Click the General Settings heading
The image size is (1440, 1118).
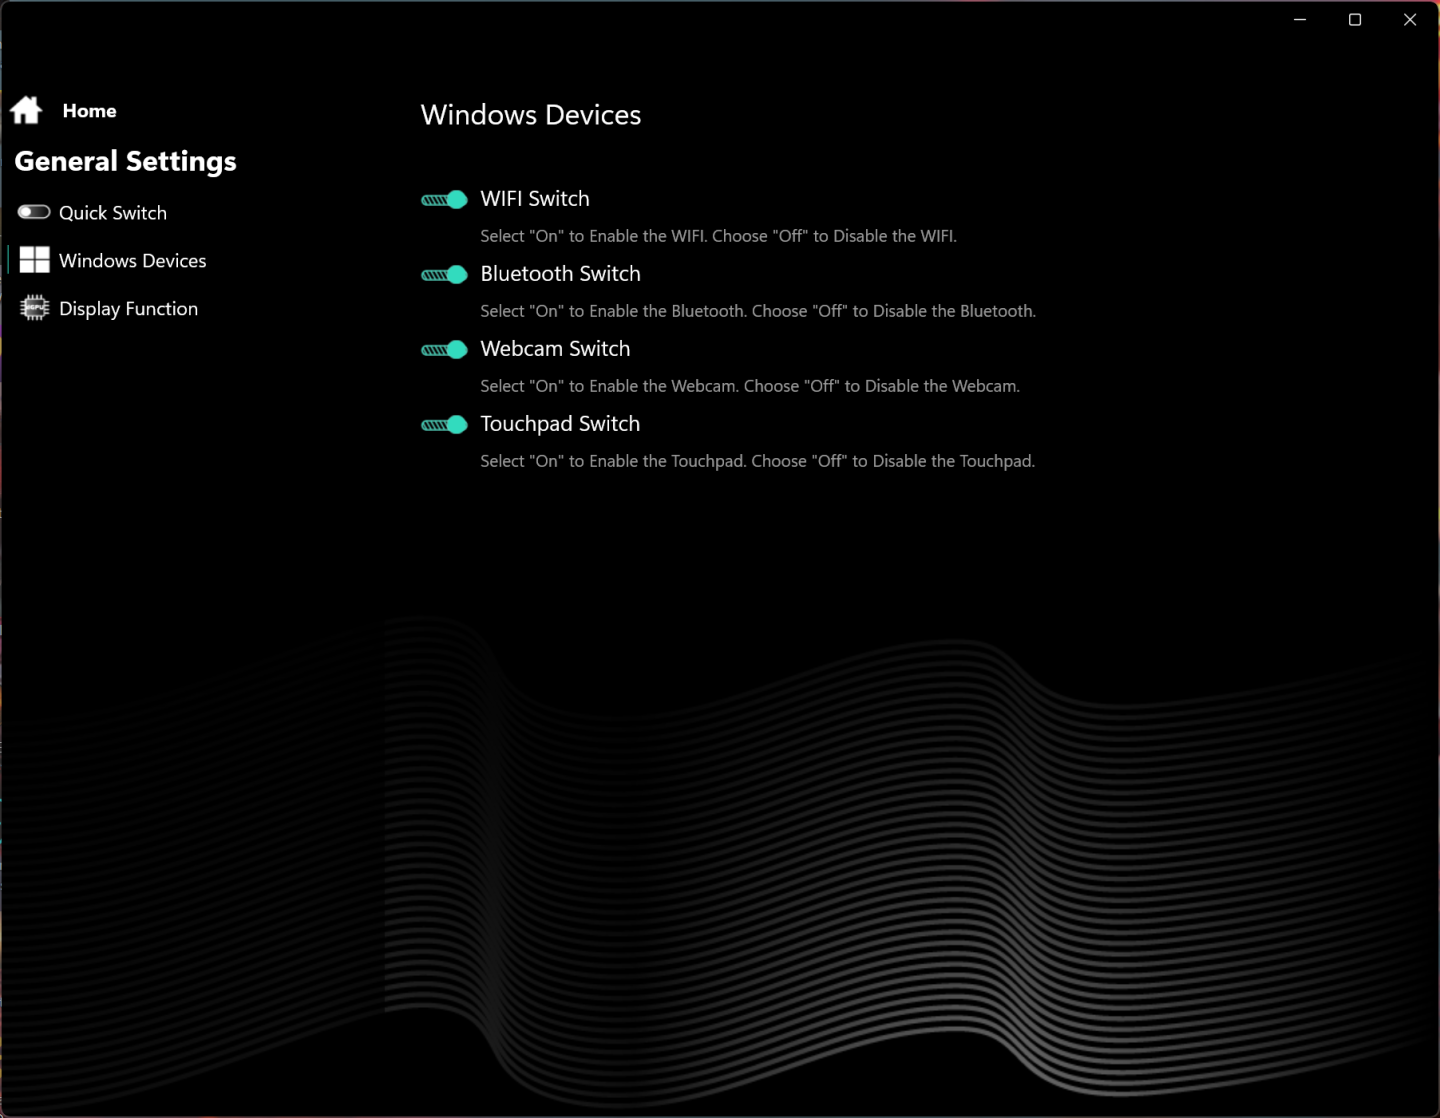pyautogui.click(x=126, y=162)
